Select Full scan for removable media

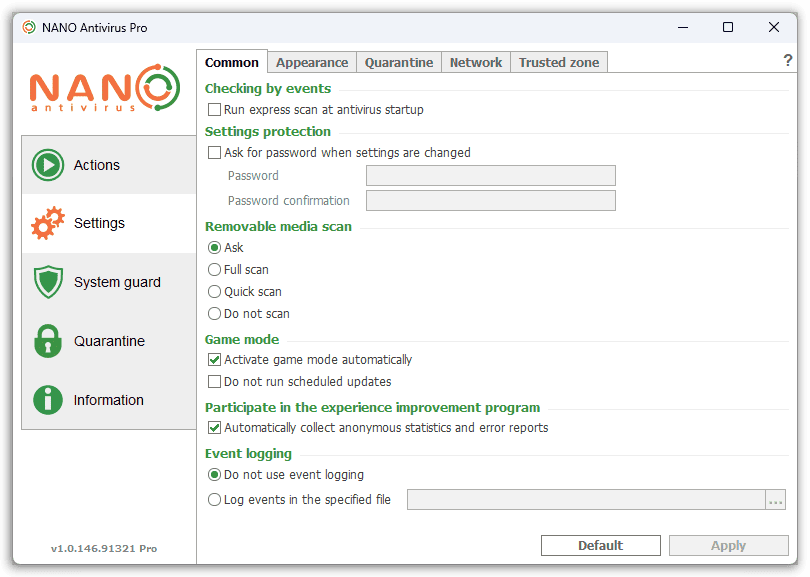tap(214, 270)
